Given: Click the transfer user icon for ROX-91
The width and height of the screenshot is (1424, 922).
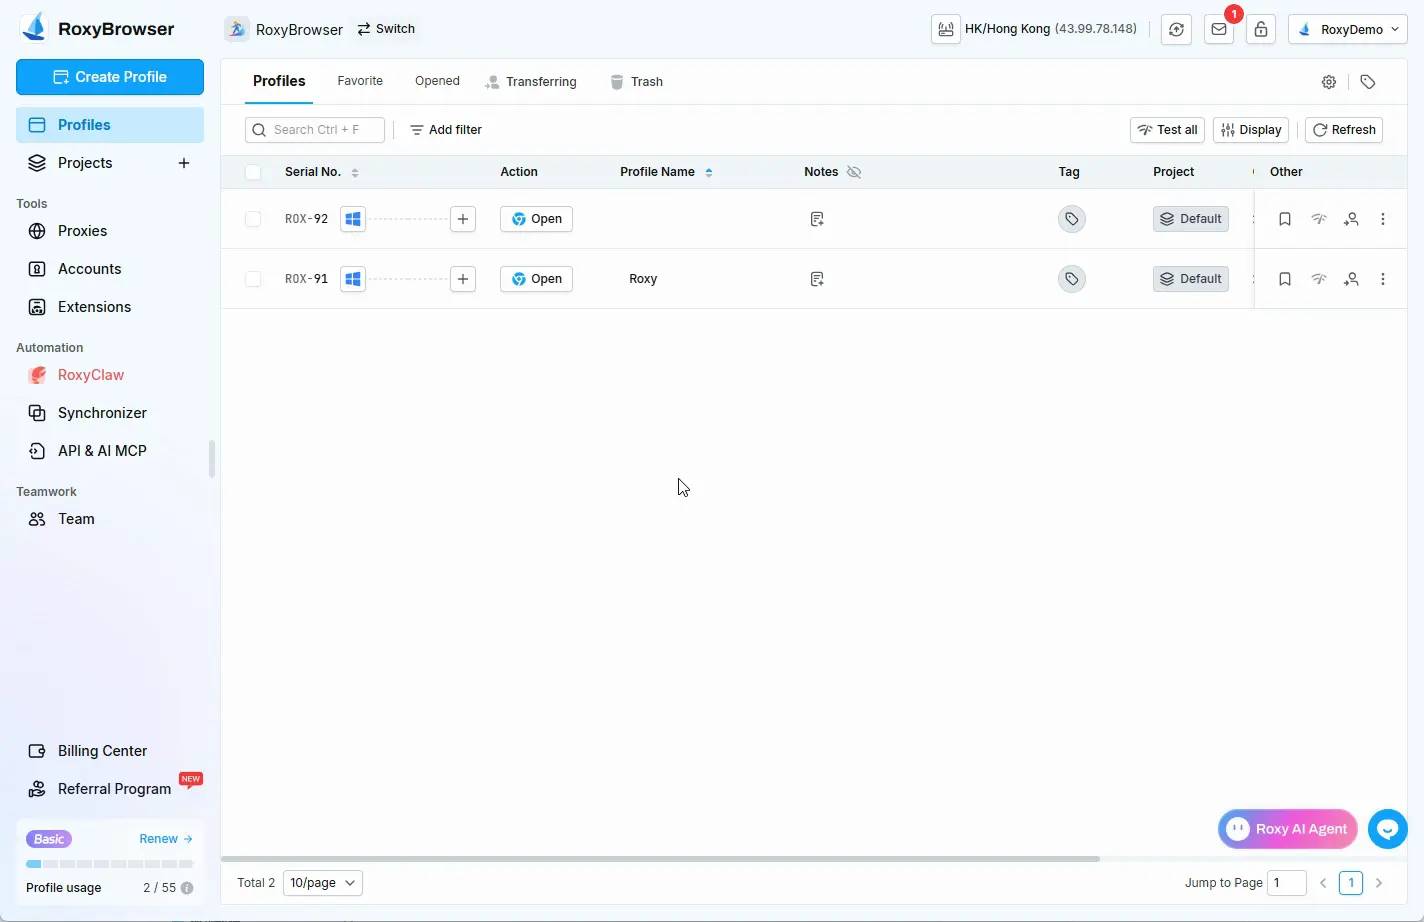Looking at the screenshot, I should (x=1351, y=279).
